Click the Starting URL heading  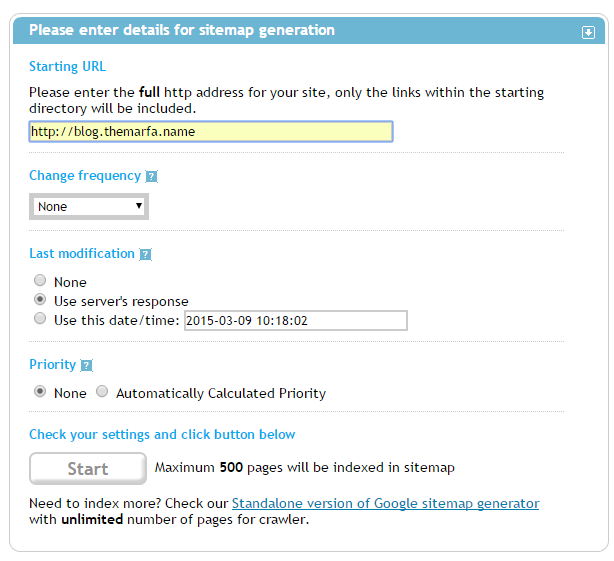coord(68,67)
